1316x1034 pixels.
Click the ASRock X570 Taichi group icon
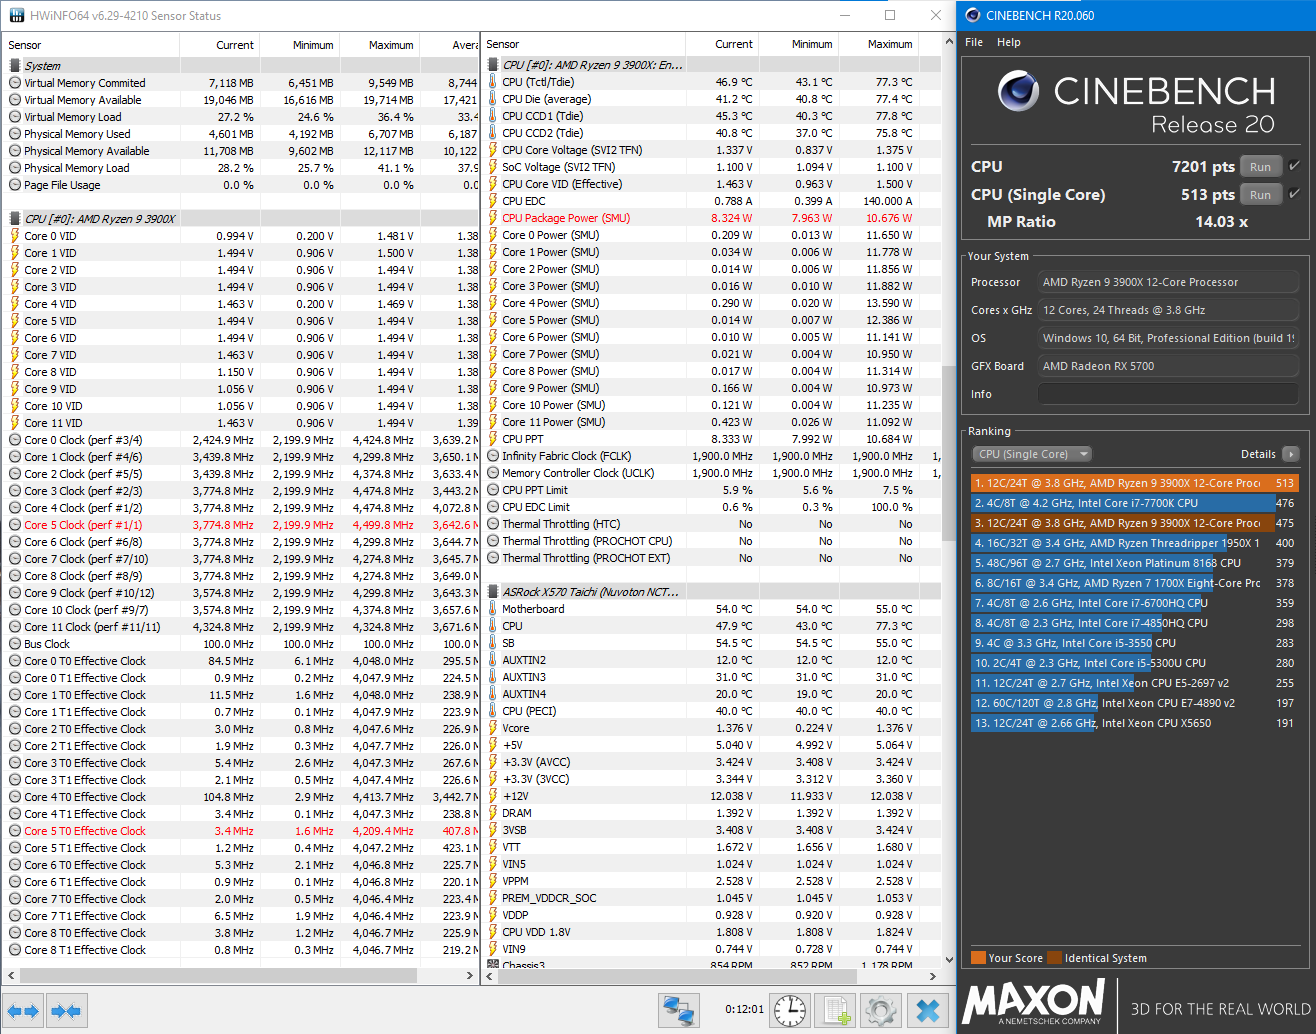pos(493,592)
